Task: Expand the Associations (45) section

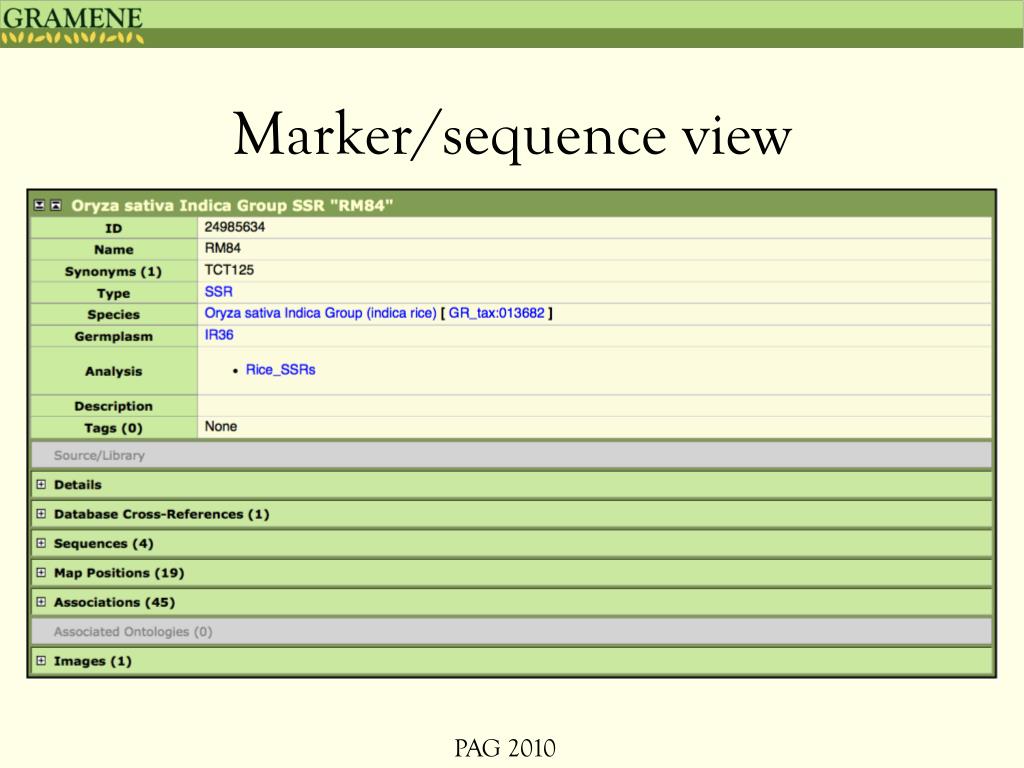Action: (x=113, y=602)
